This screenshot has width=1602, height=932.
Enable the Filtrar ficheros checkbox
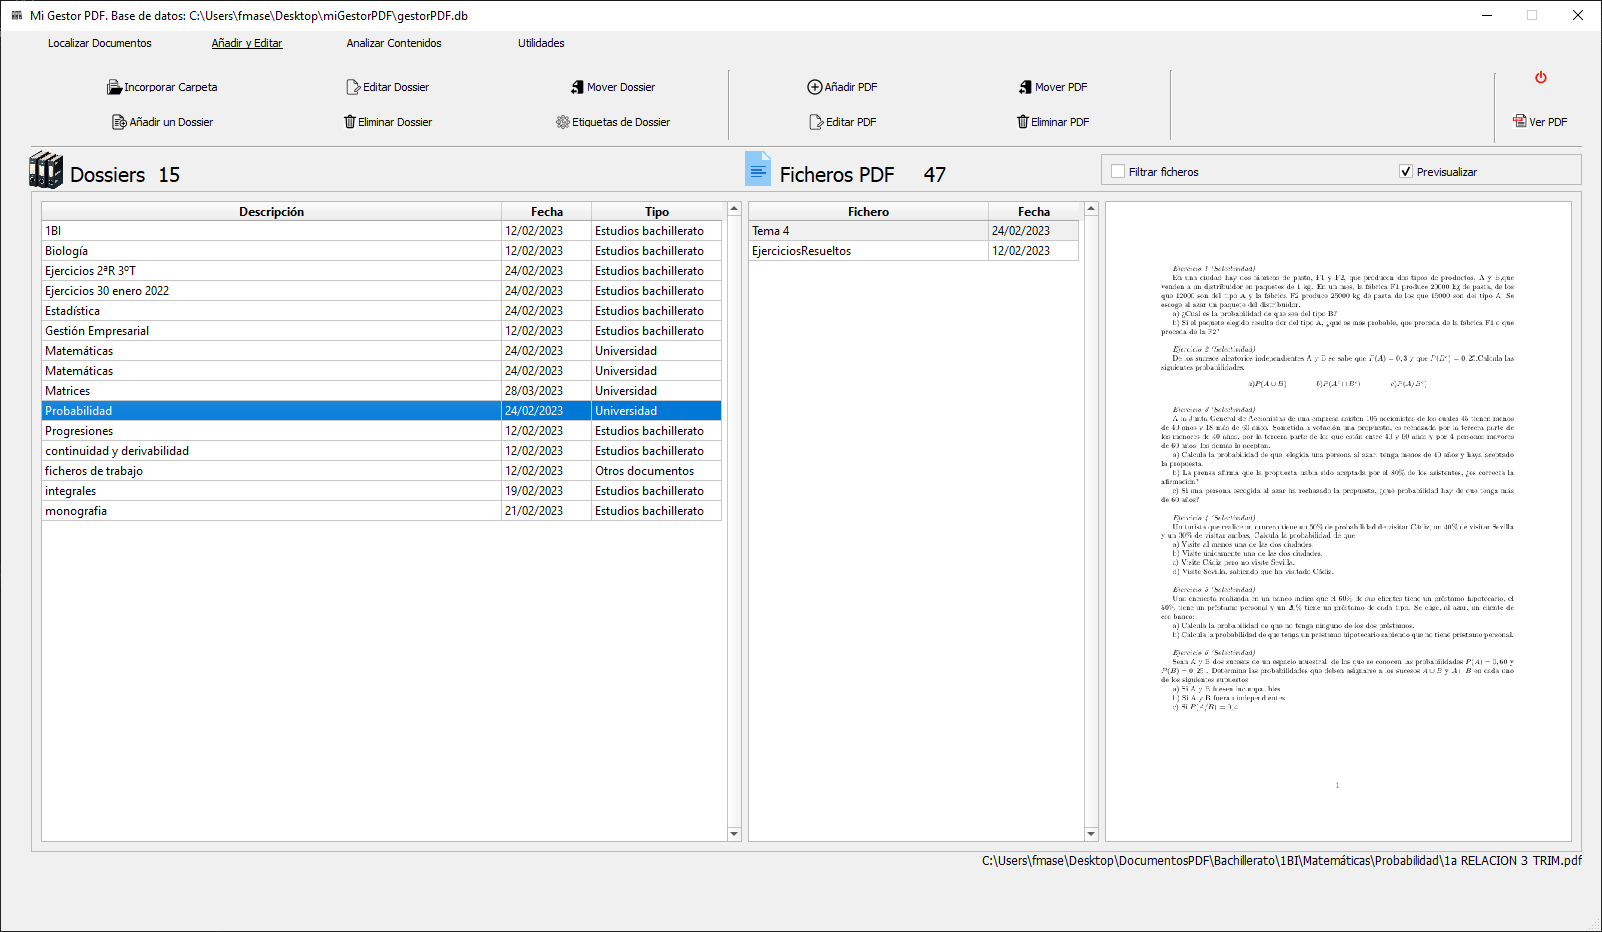tap(1117, 171)
